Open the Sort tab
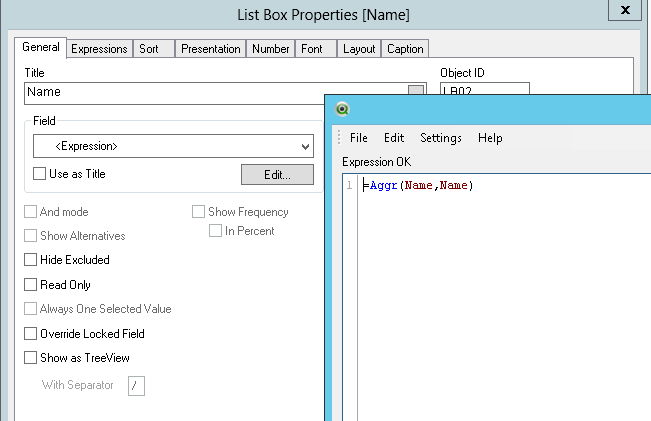 153,49
